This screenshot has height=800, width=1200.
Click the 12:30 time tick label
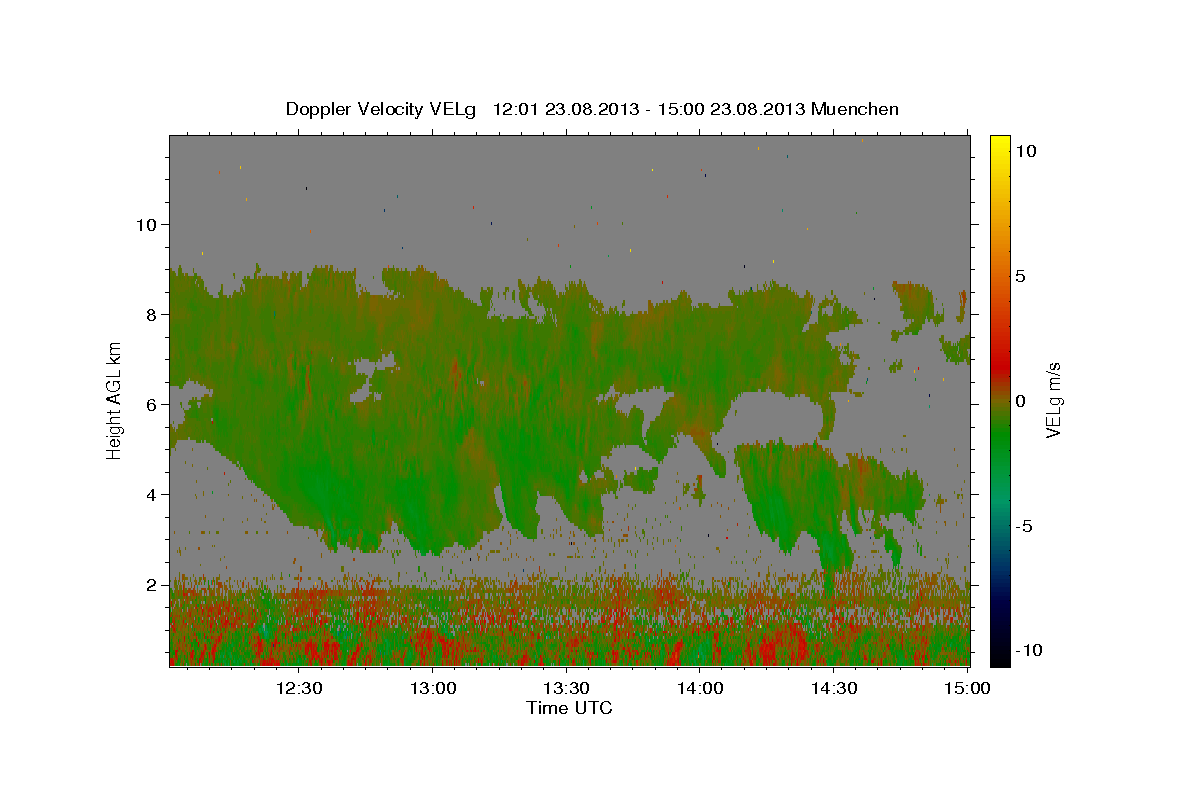pos(299,689)
